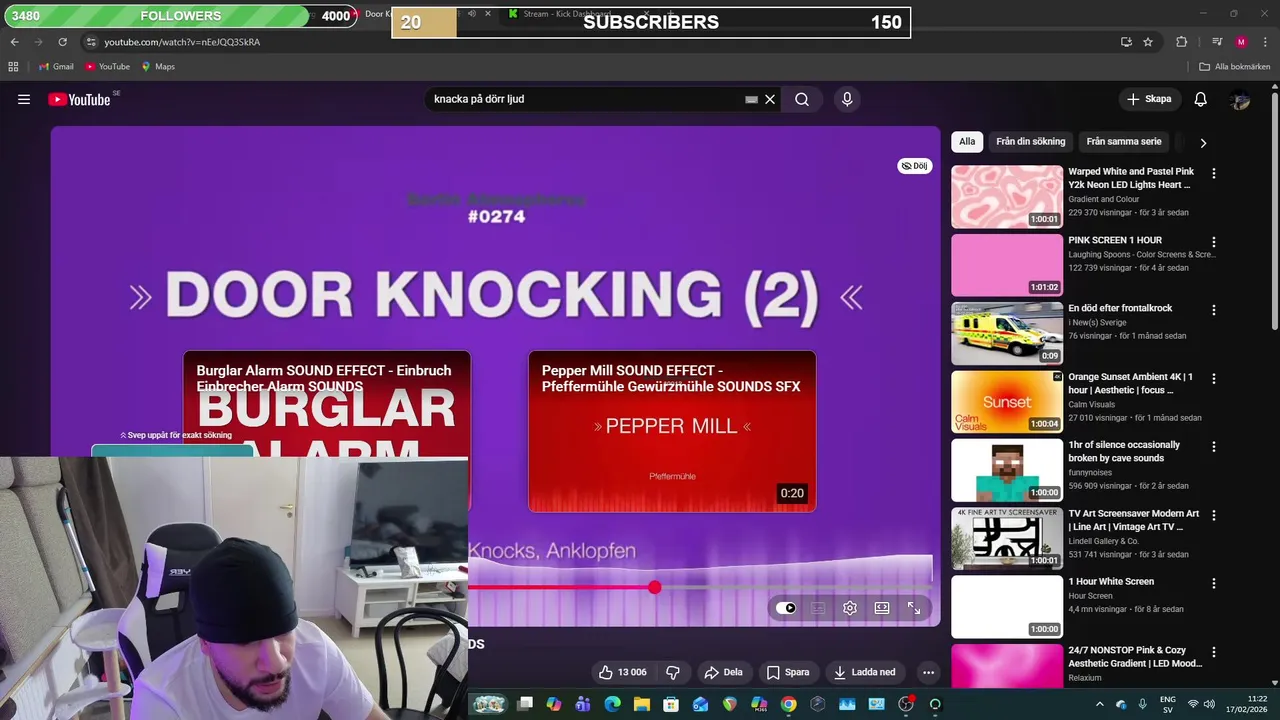Open options for 1hr of silence video

click(x=1214, y=447)
